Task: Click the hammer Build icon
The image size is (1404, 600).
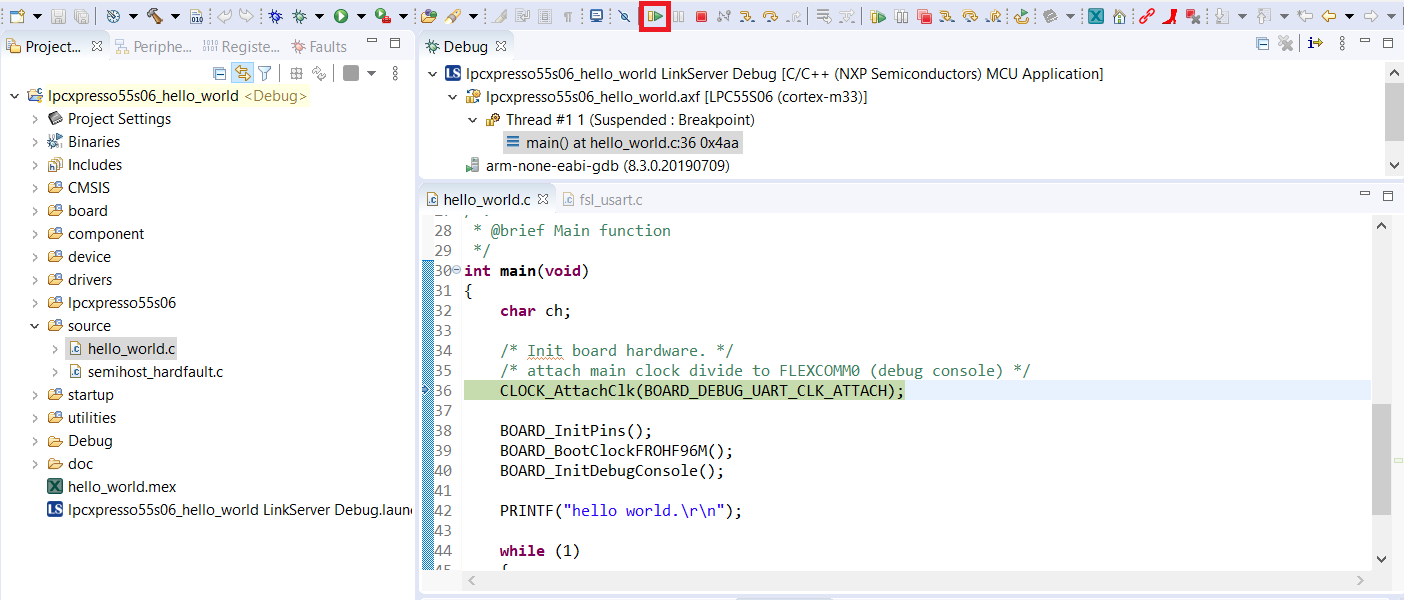Action: coord(155,16)
